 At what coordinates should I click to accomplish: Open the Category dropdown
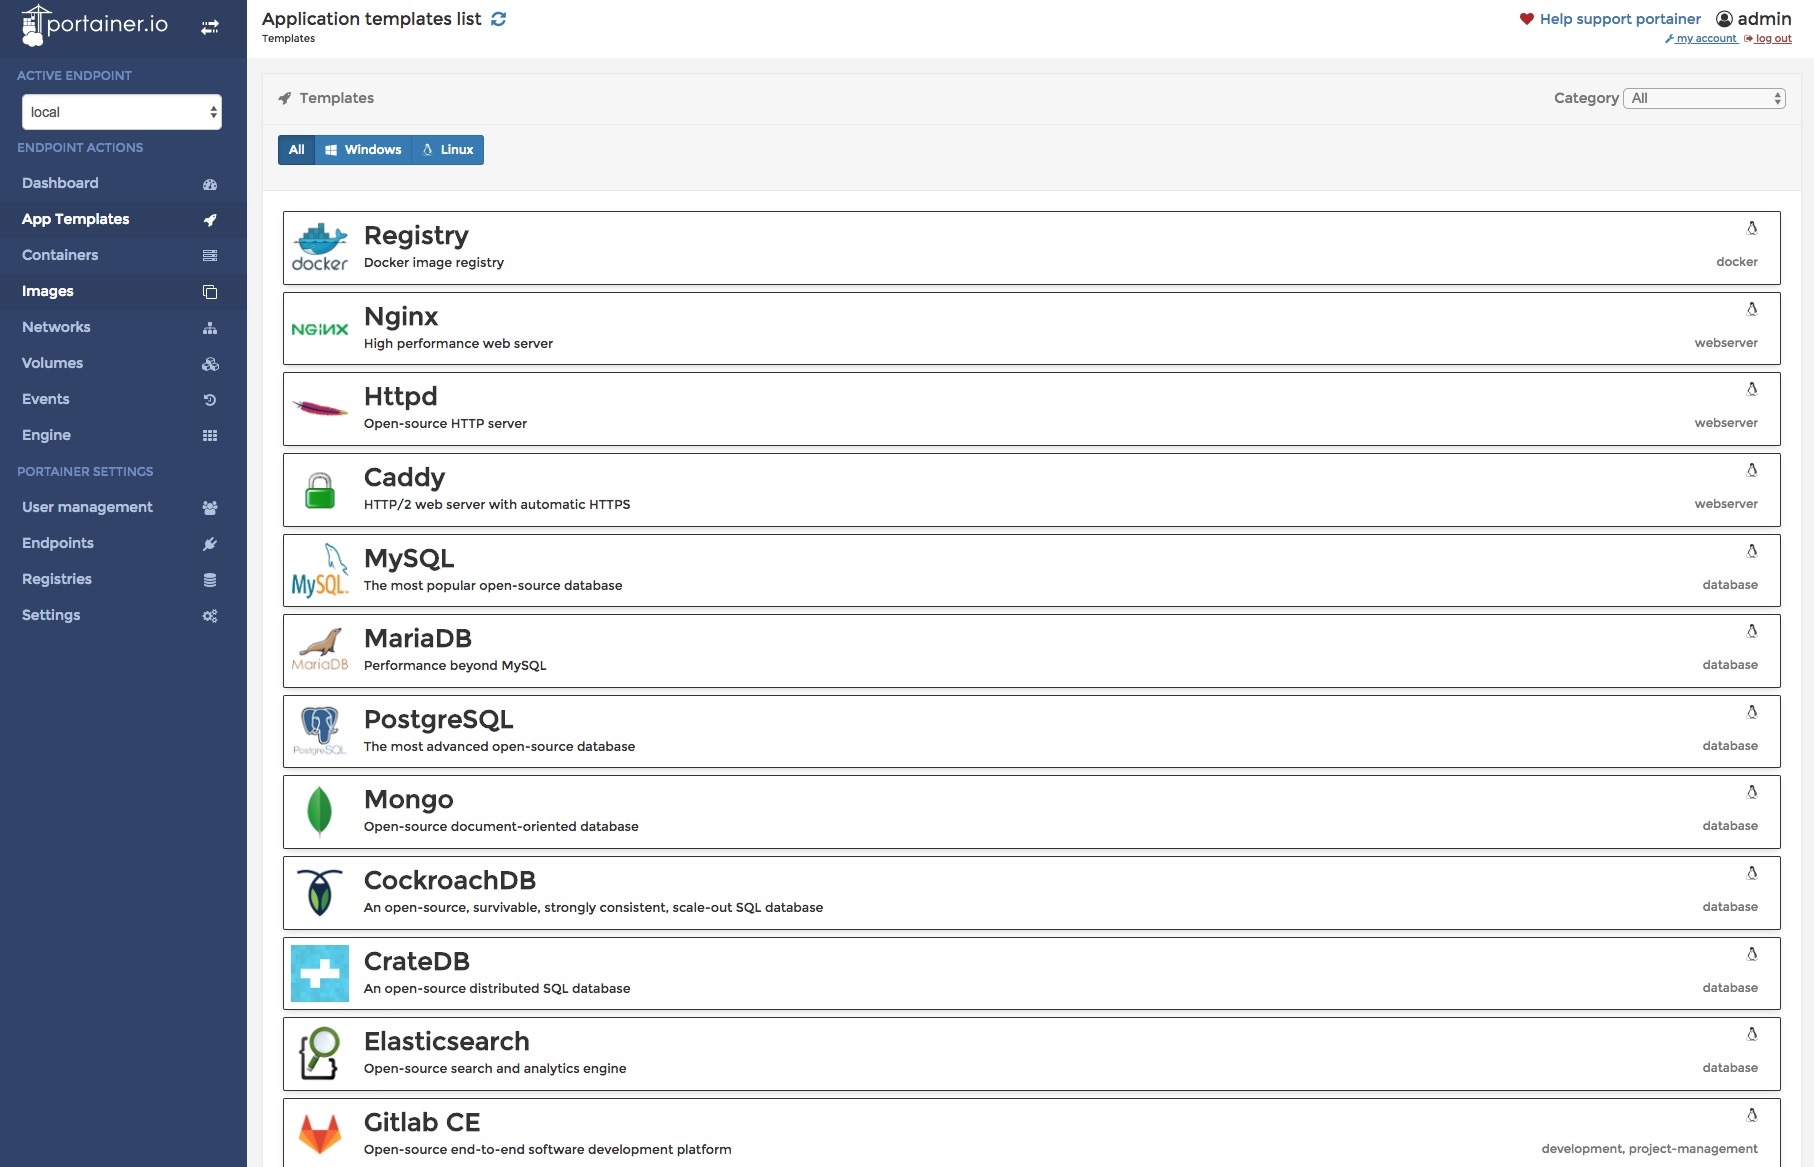(x=1704, y=98)
